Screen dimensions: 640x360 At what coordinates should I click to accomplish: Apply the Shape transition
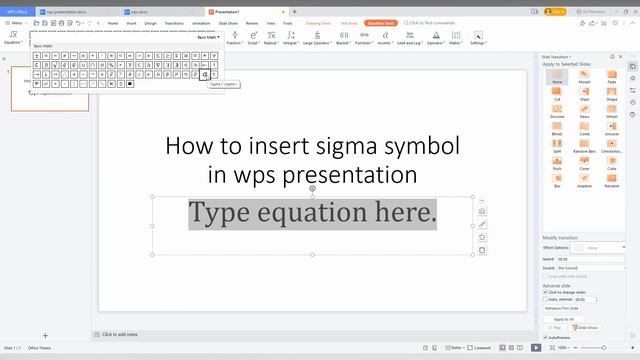(611, 94)
